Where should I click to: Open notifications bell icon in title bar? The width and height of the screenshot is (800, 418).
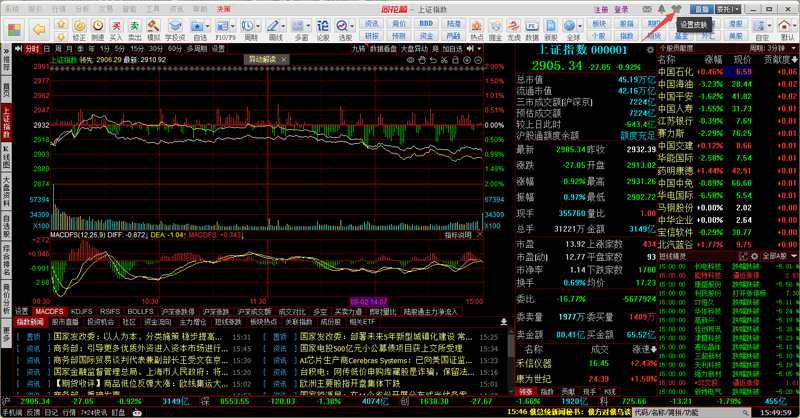(661, 8)
